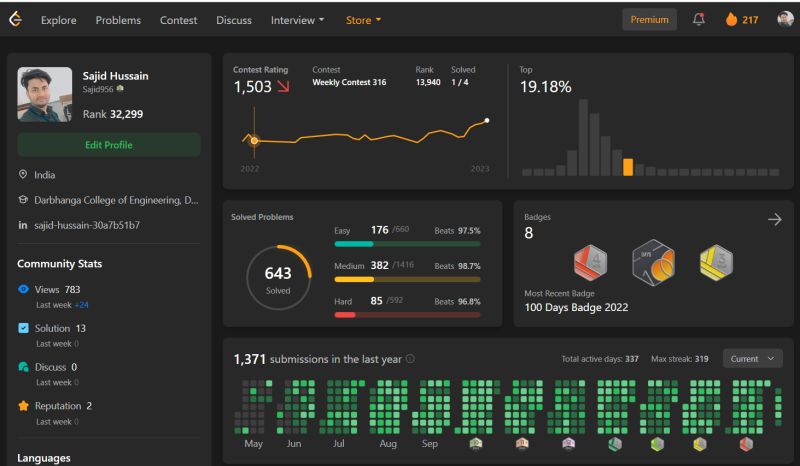Go to the Problems menu item
The image size is (800, 466).
click(x=118, y=20)
